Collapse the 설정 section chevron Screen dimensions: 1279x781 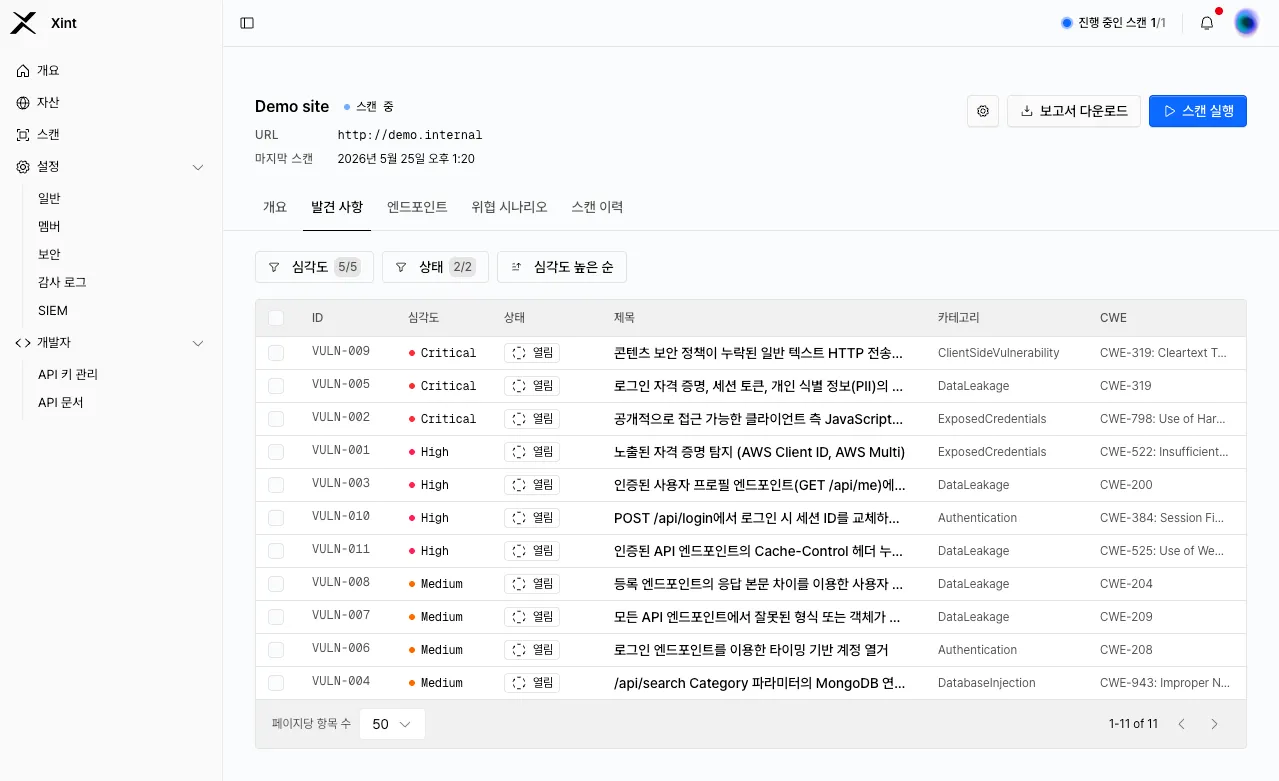[x=198, y=167]
